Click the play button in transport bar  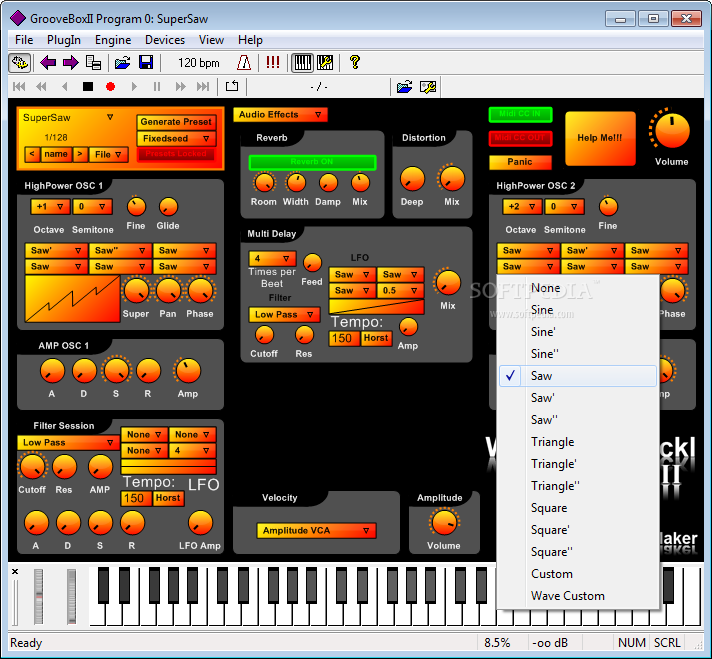134,86
